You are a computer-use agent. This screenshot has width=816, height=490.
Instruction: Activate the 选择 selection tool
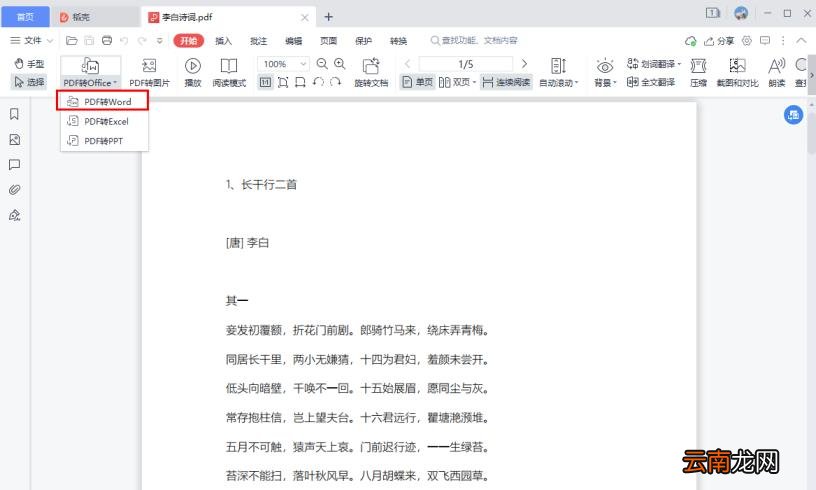click(29, 82)
